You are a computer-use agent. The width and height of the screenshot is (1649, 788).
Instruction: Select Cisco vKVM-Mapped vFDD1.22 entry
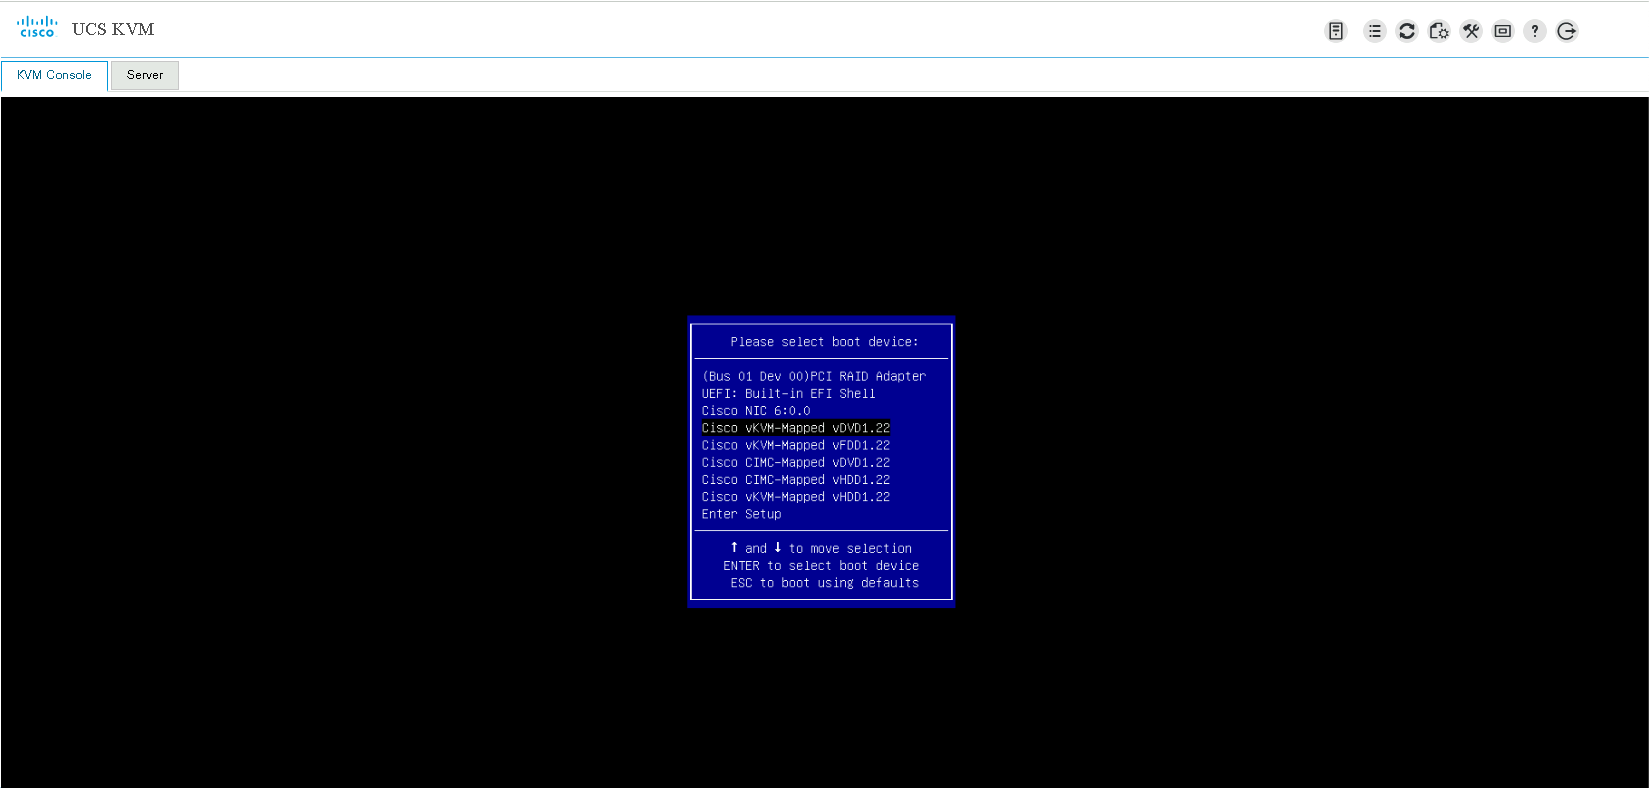795,445
